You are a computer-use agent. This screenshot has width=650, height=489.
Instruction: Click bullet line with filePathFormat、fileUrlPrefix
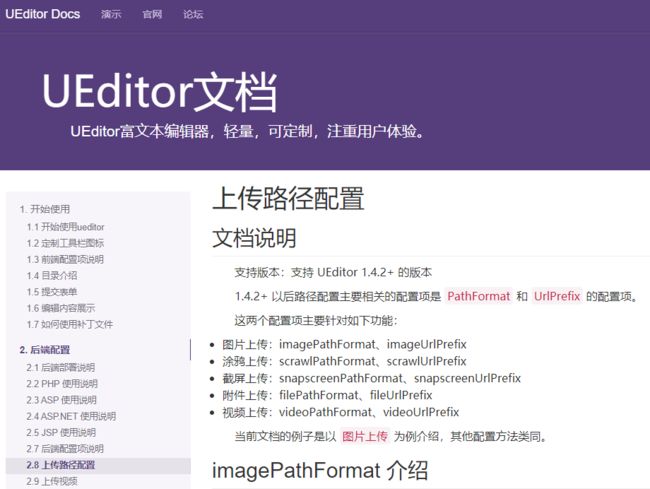click(327, 395)
